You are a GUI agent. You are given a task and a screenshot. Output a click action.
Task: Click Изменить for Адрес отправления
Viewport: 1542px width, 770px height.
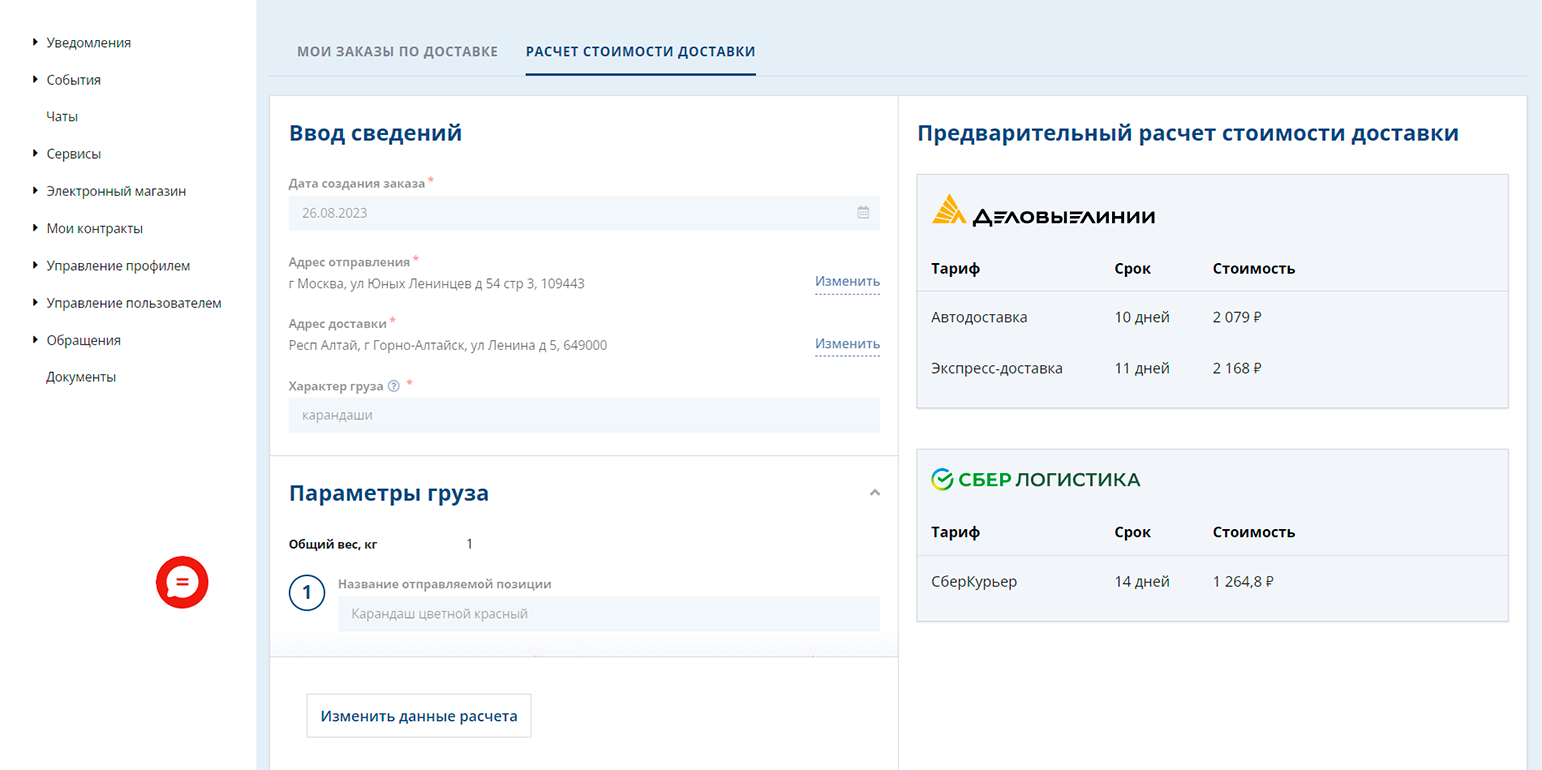click(847, 282)
